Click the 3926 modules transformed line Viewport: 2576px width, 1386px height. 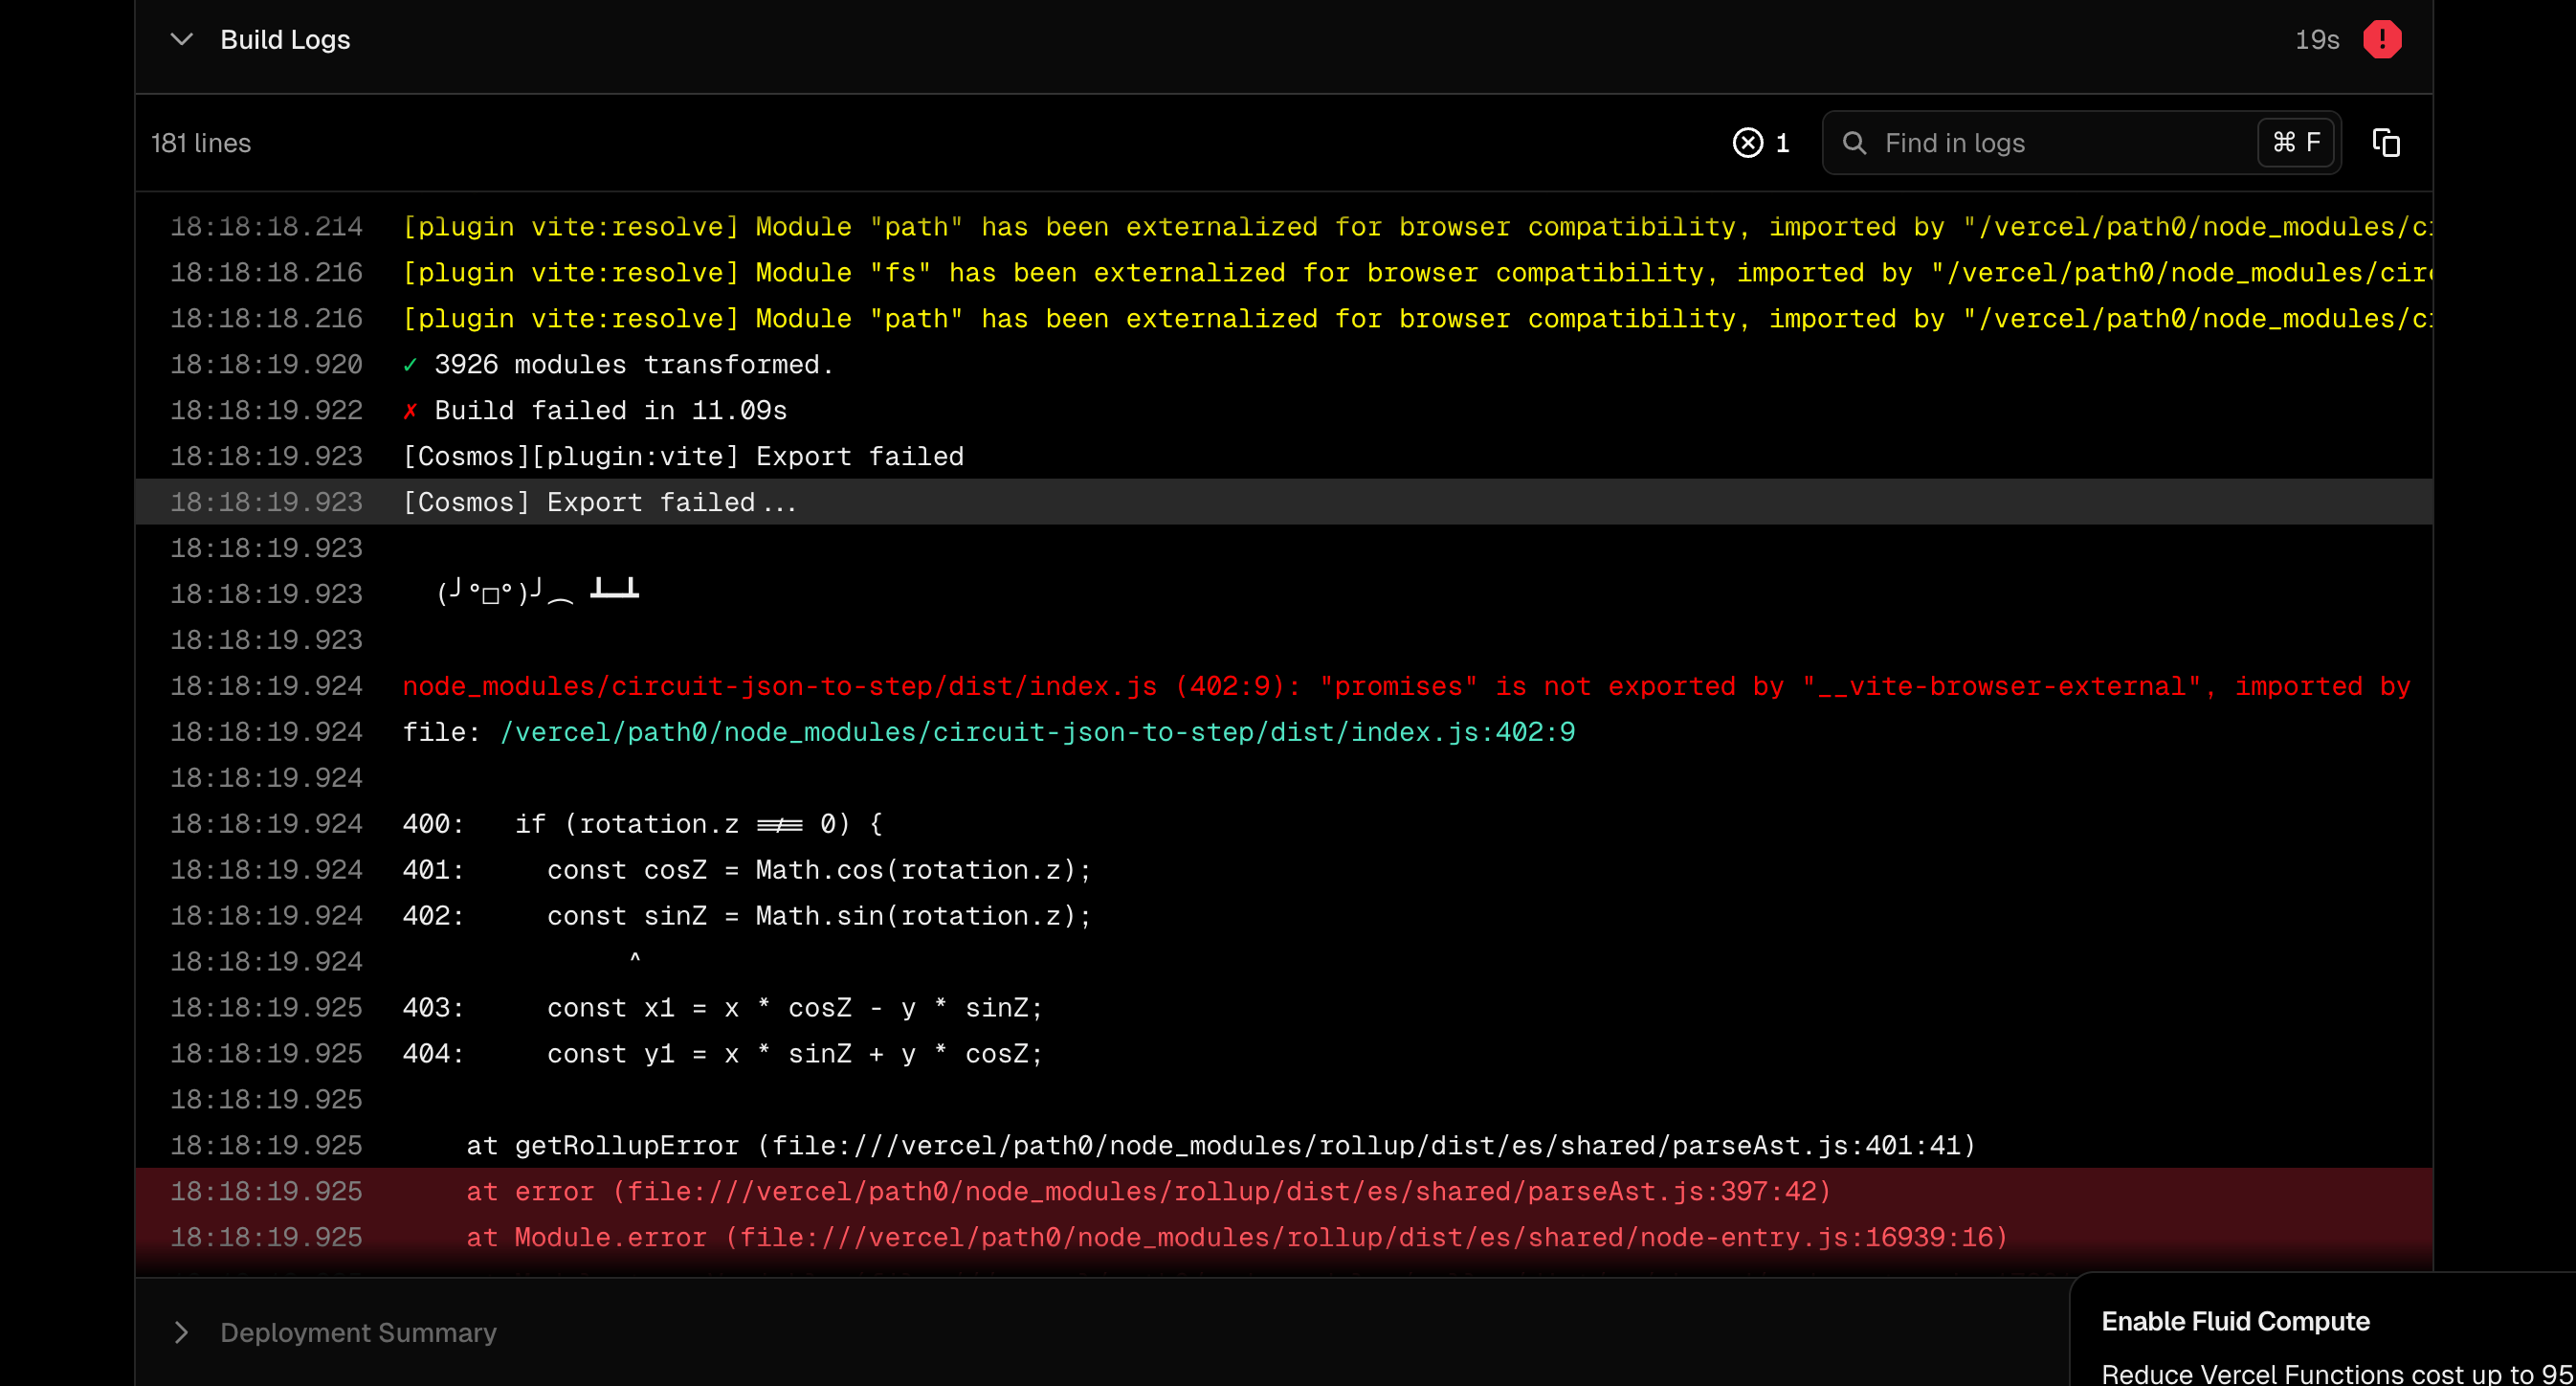coord(632,364)
